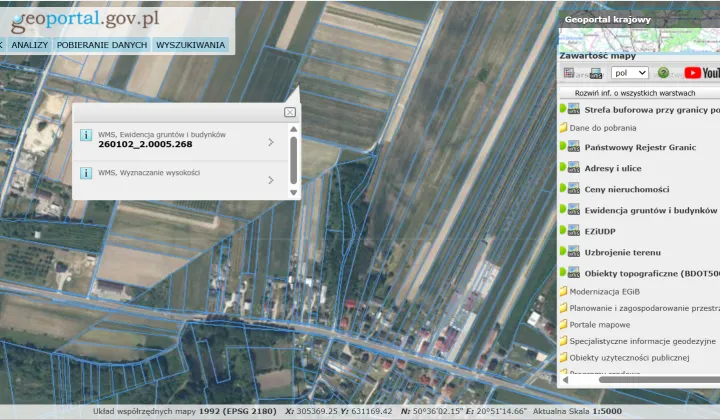This screenshot has height=420, width=720.
Task: Select parcel ID 260102_2.0005.268 text
Action: 145,144
